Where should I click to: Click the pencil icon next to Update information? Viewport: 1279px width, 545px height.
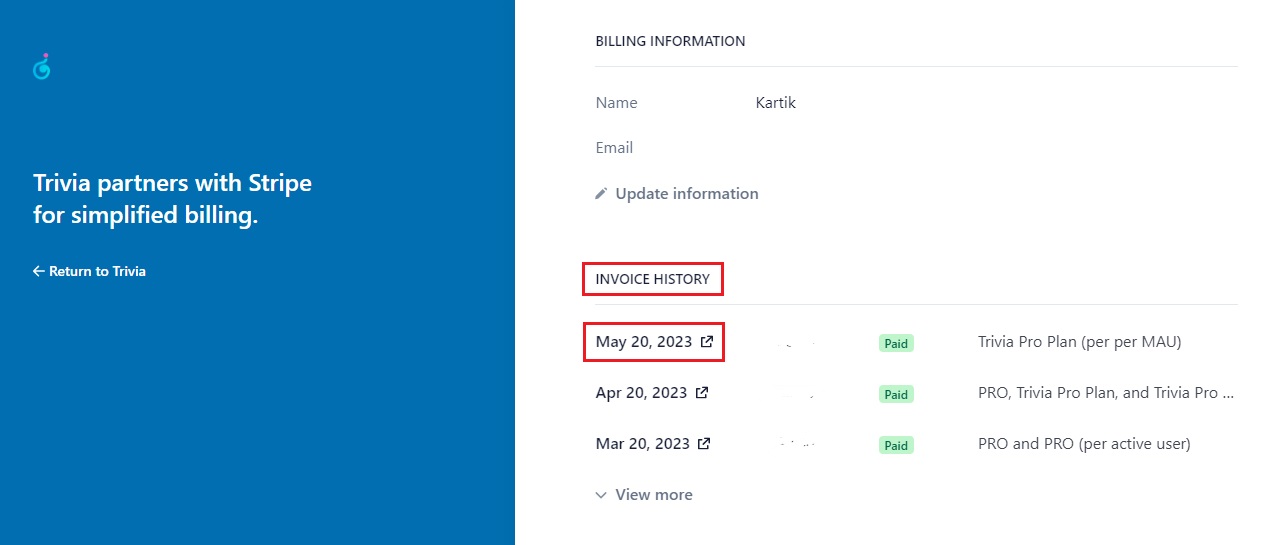601,193
